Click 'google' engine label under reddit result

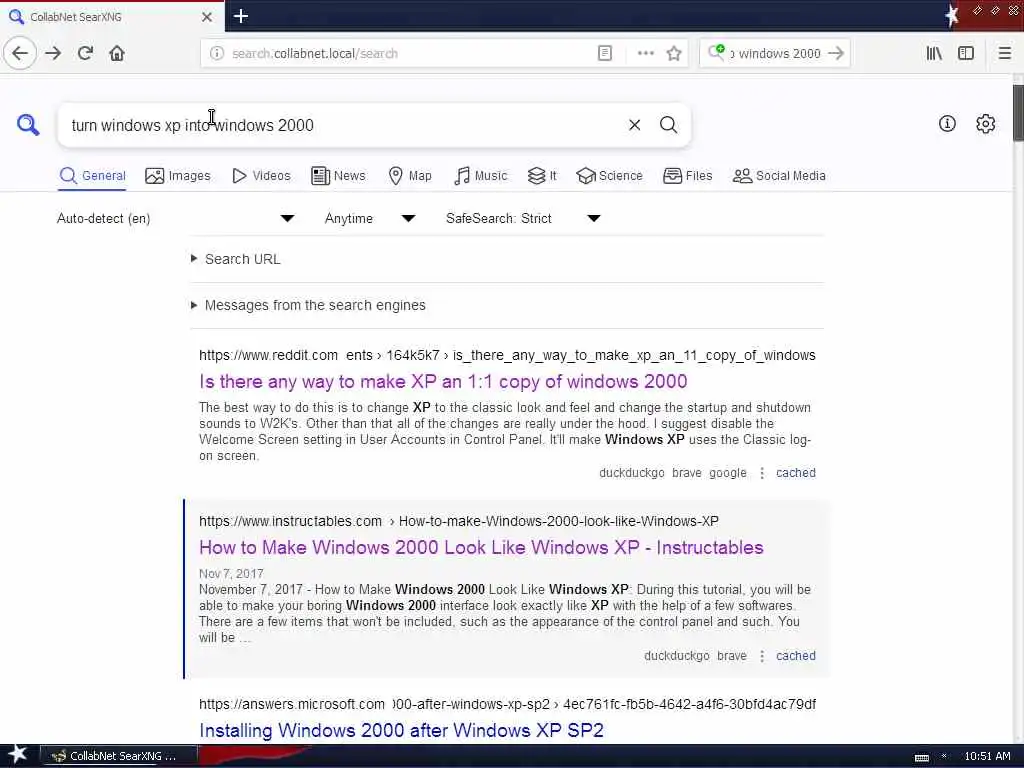point(728,473)
